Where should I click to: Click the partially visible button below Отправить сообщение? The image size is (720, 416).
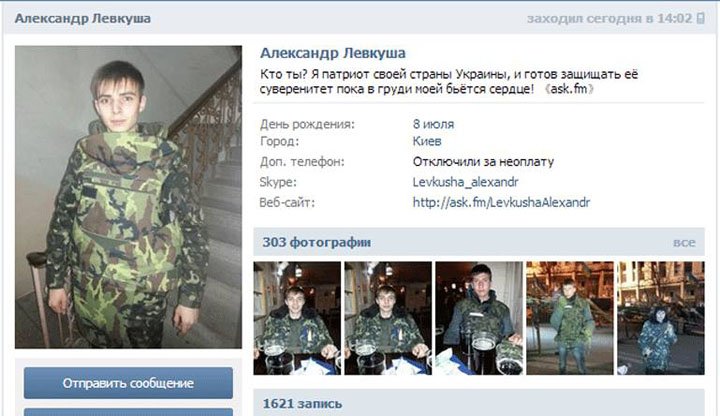(128, 412)
